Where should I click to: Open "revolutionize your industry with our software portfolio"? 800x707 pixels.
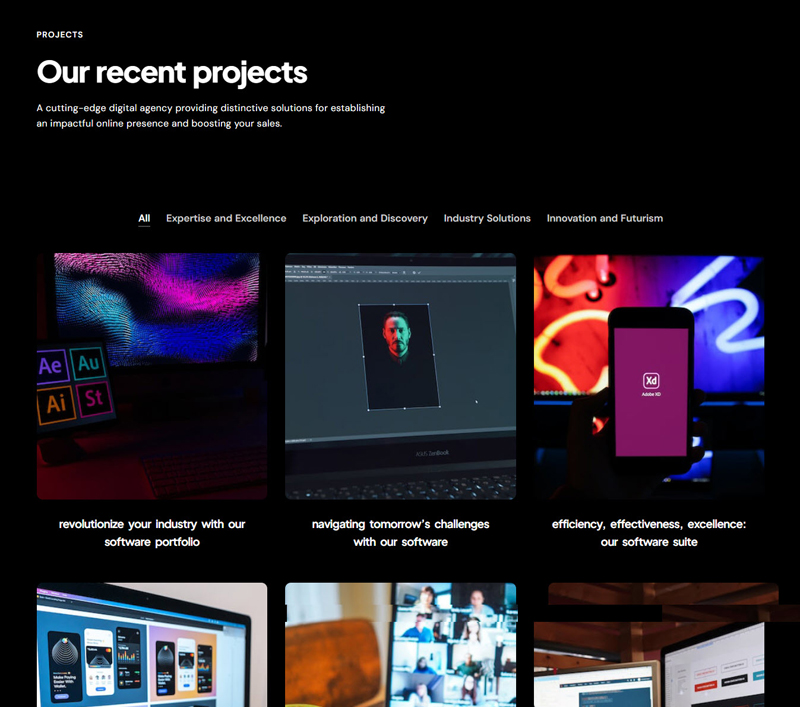(152, 532)
